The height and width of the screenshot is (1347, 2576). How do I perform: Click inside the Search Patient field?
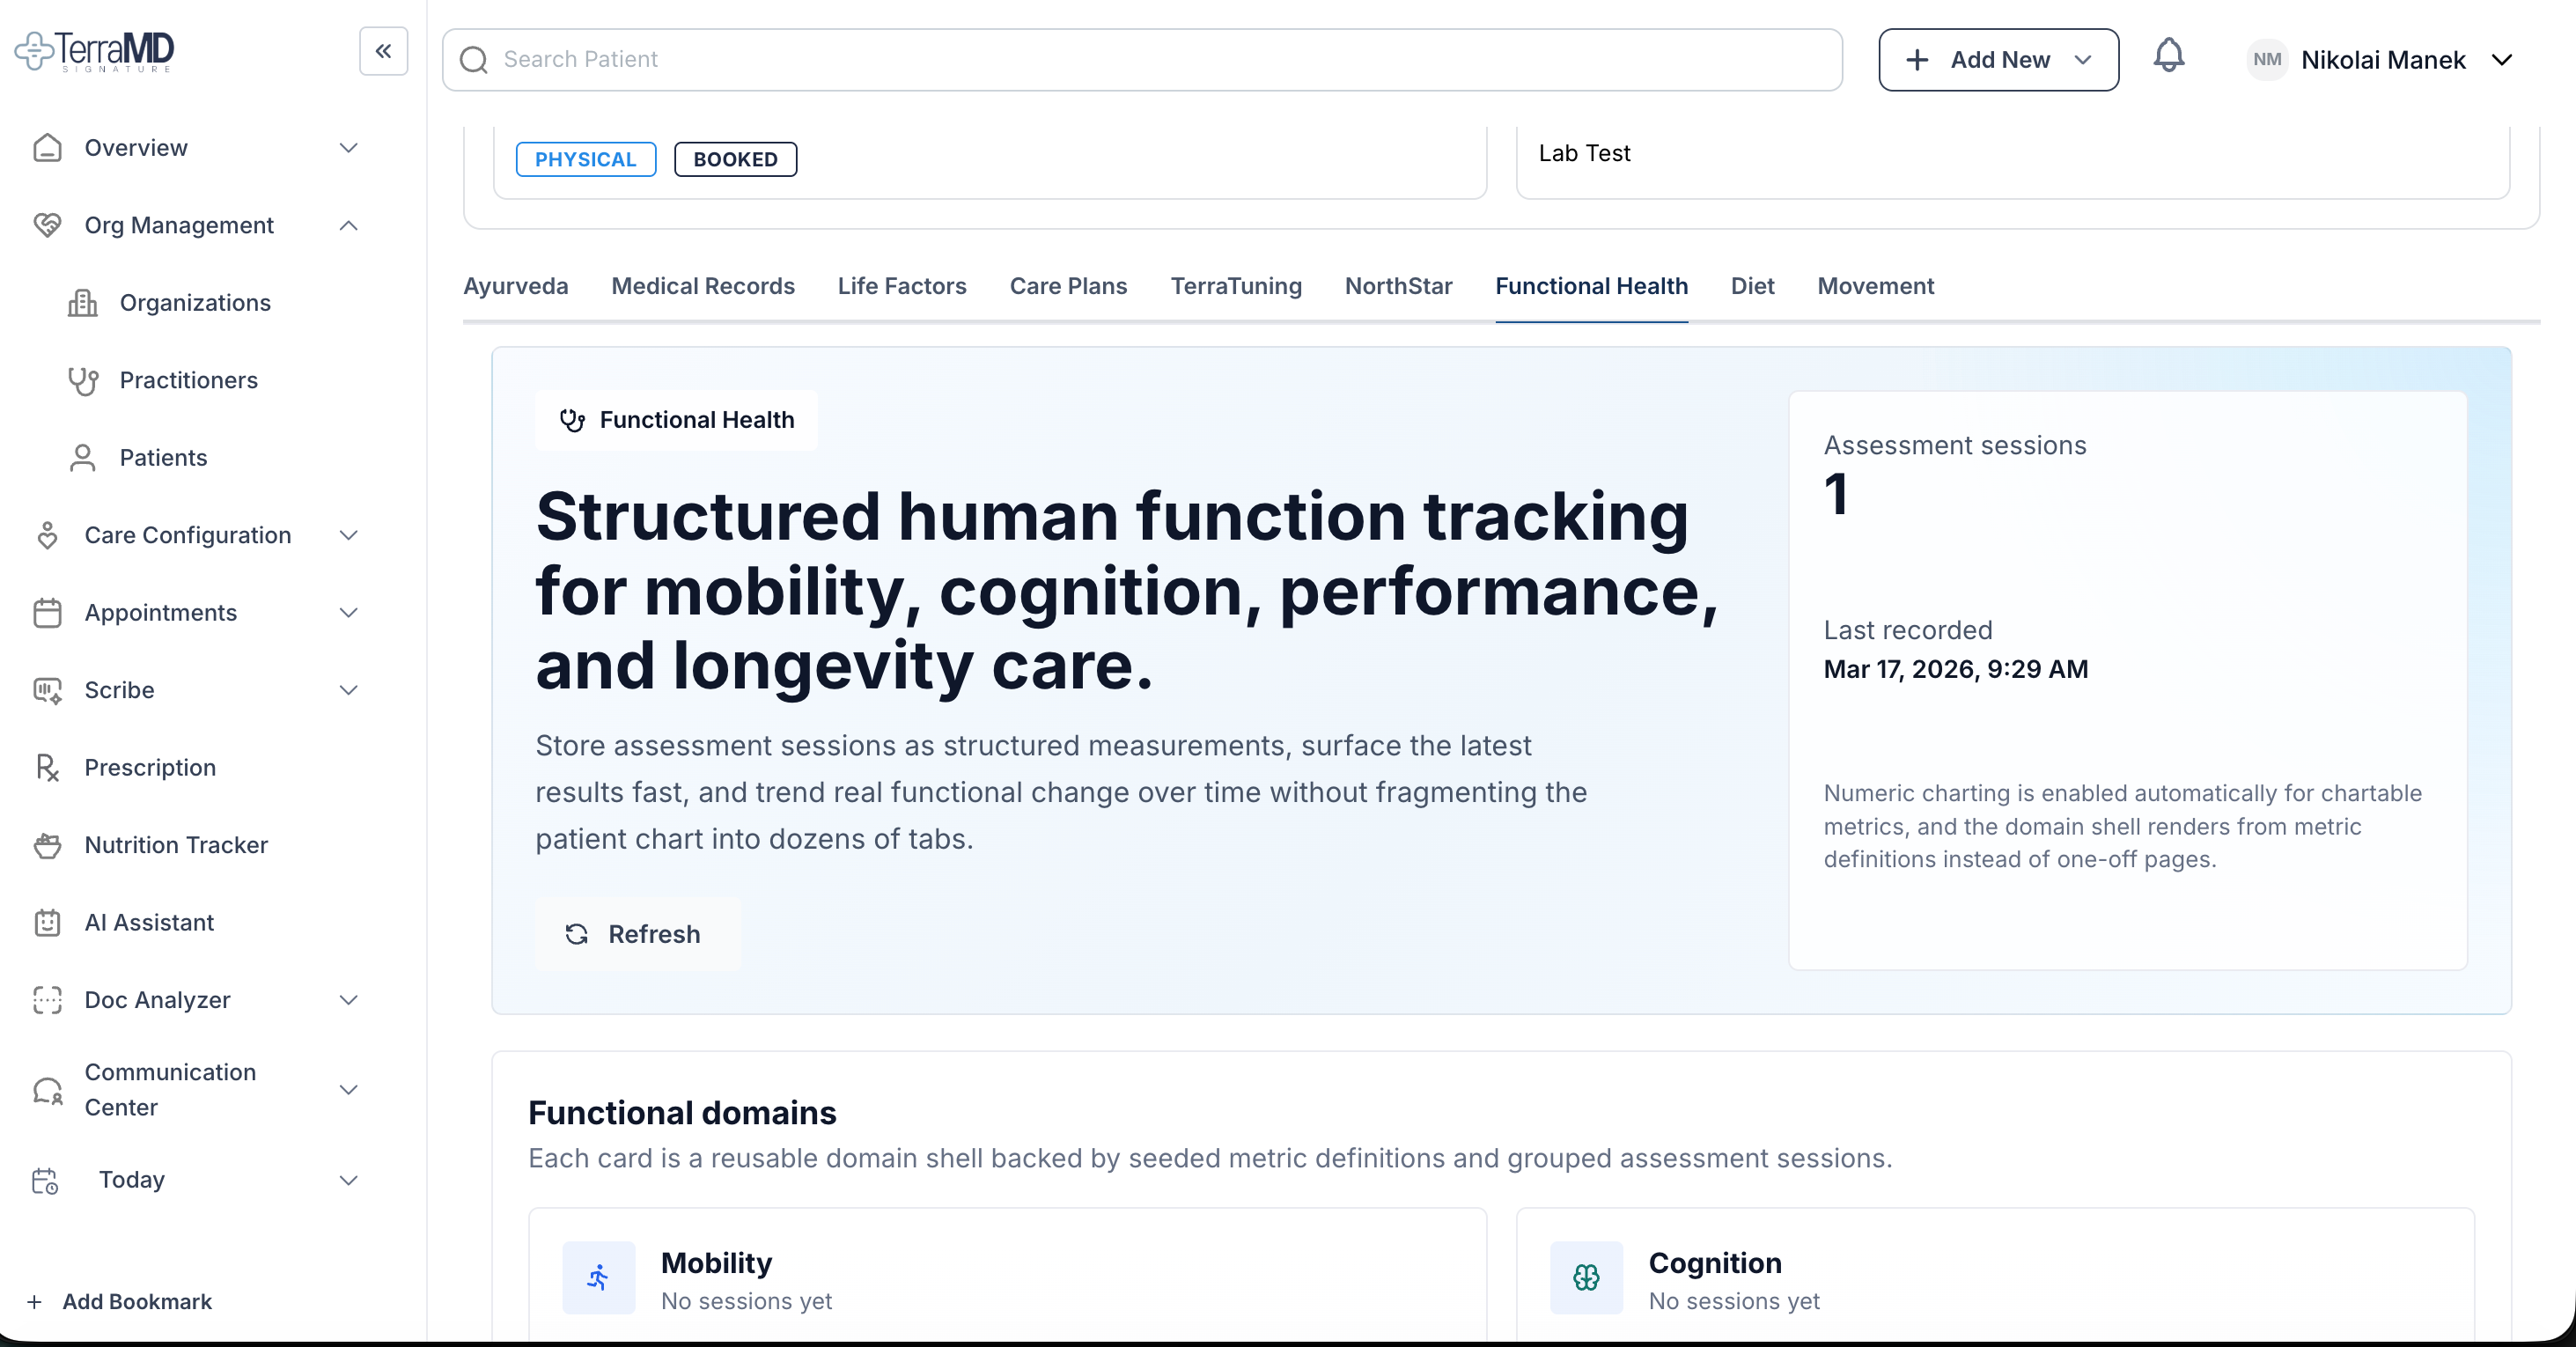1000,59
